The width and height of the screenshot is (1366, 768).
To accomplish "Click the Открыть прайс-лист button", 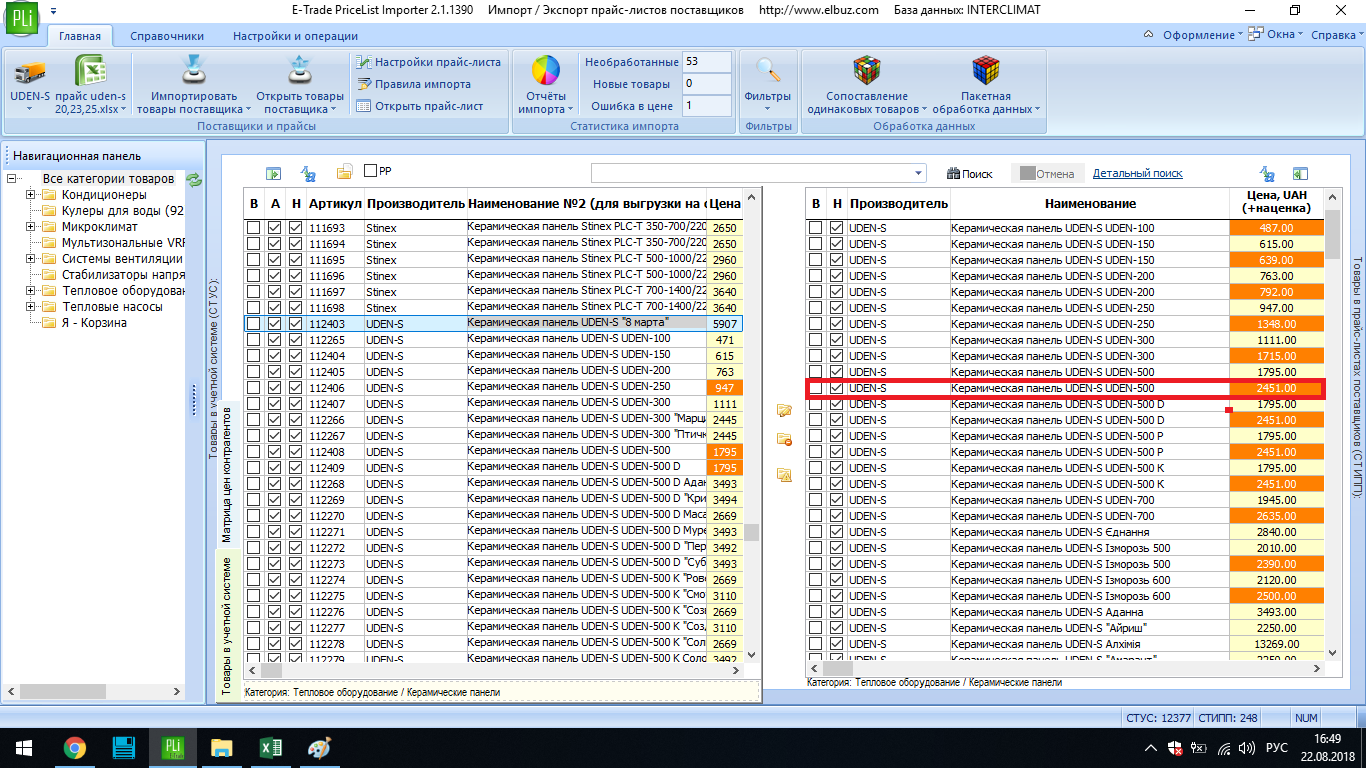I will tap(420, 106).
